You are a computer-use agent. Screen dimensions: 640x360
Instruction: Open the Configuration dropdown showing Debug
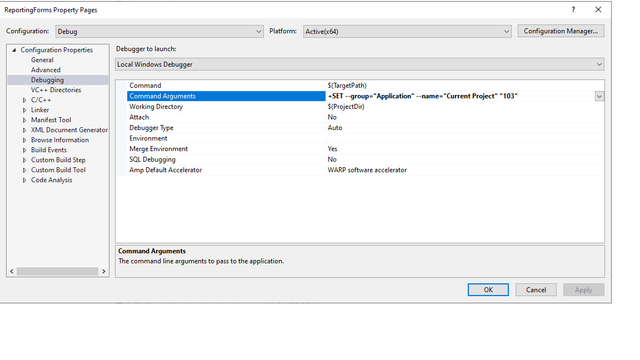point(159,31)
